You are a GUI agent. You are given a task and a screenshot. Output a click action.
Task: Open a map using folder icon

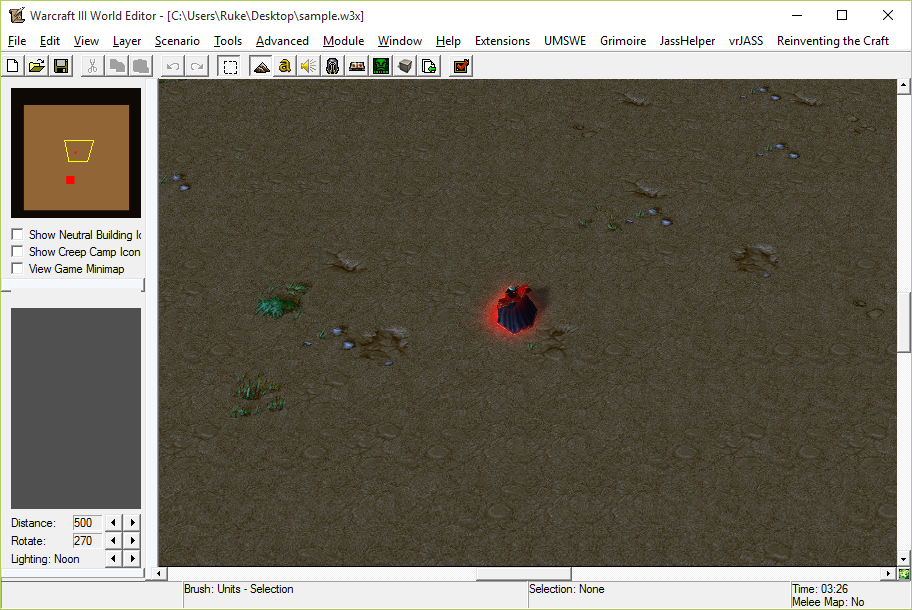coord(37,66)
